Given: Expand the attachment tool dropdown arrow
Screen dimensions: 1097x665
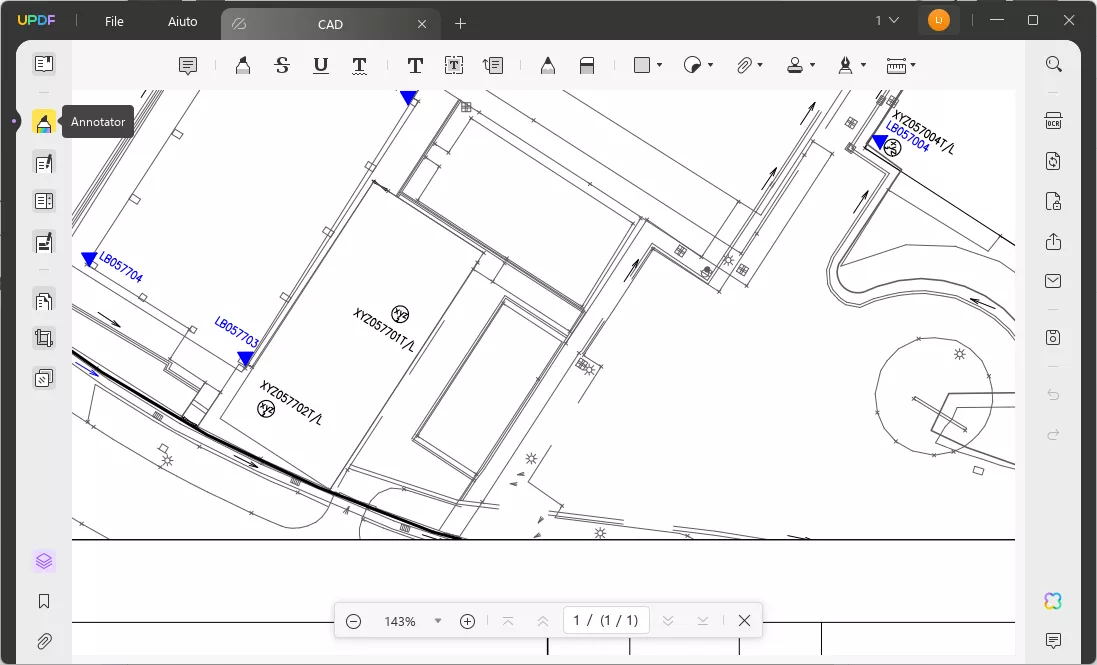Looking at the screenshot, I should click(x=760, y=66).
